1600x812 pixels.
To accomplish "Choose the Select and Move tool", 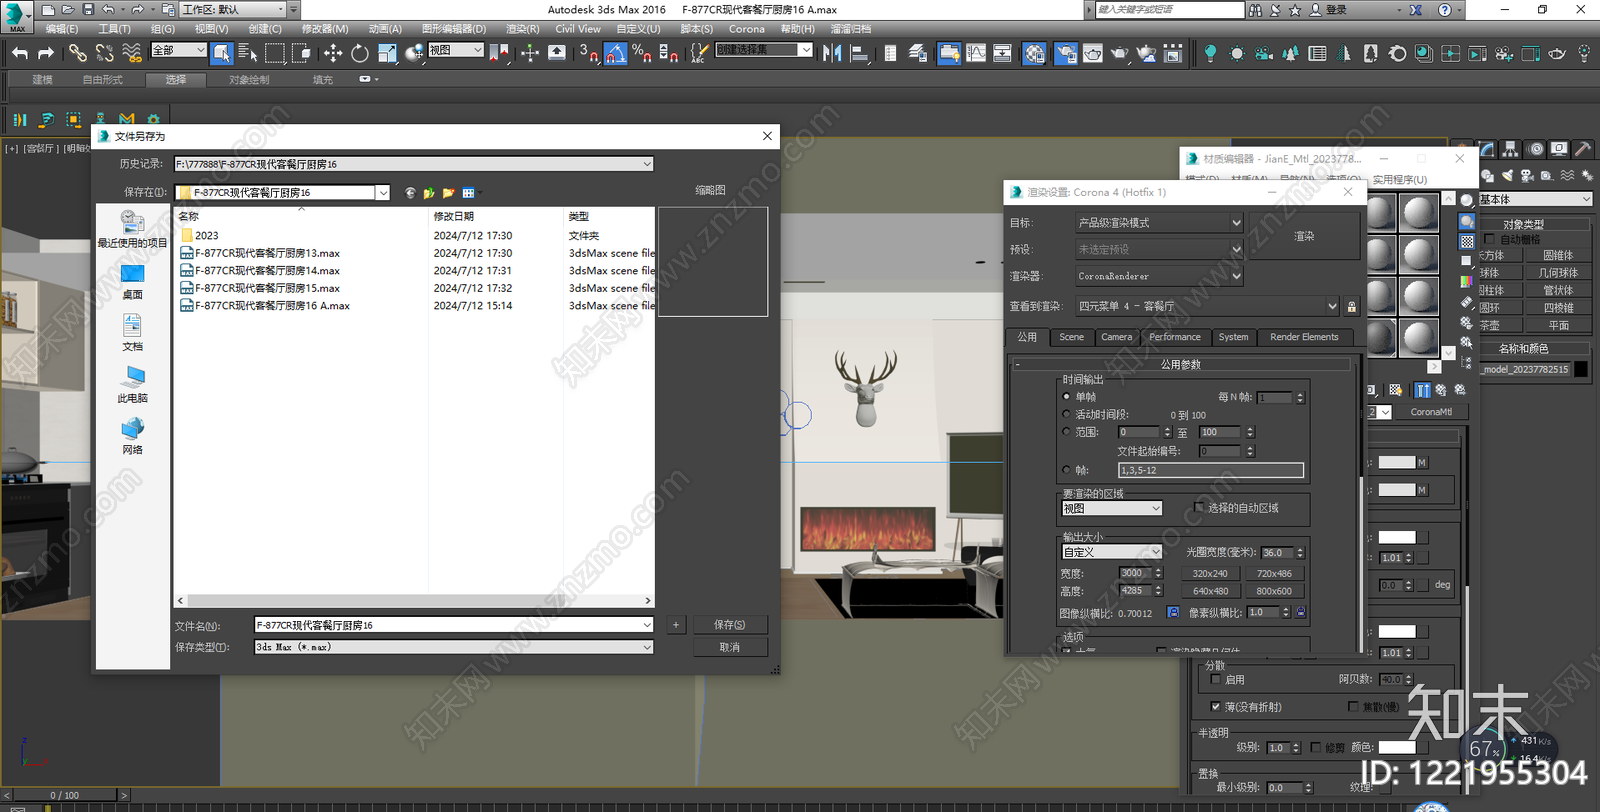I will pos(333,52).
